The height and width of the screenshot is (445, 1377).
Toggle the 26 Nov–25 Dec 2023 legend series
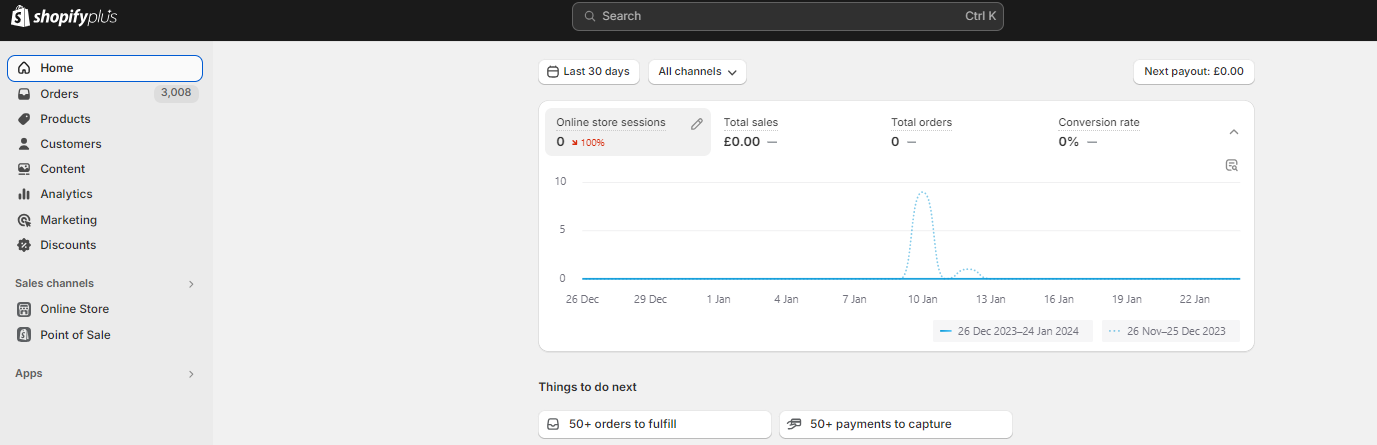coord(1171,331)
